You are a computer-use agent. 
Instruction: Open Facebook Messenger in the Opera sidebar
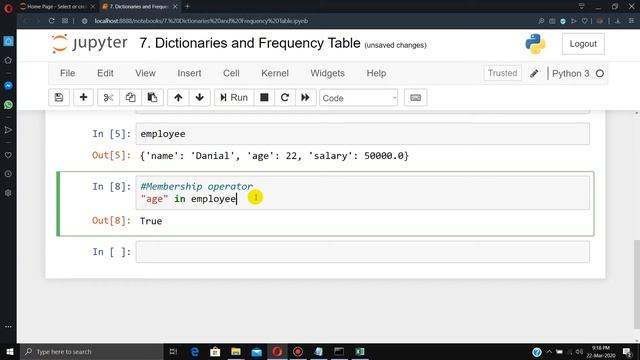[8, 86]
